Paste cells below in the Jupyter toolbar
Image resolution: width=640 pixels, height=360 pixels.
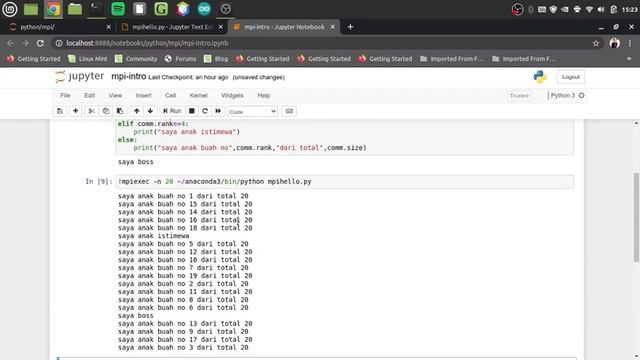tap(120, 111)
